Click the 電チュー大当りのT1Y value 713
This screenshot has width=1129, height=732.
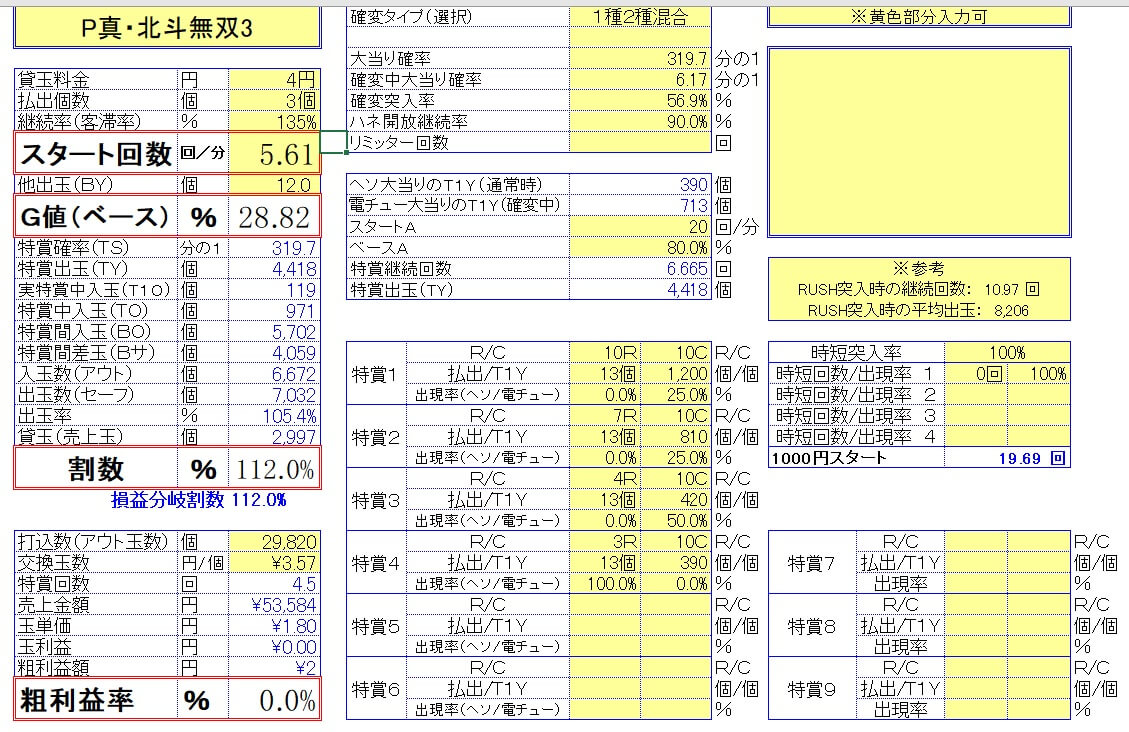[x=640, y=206]
